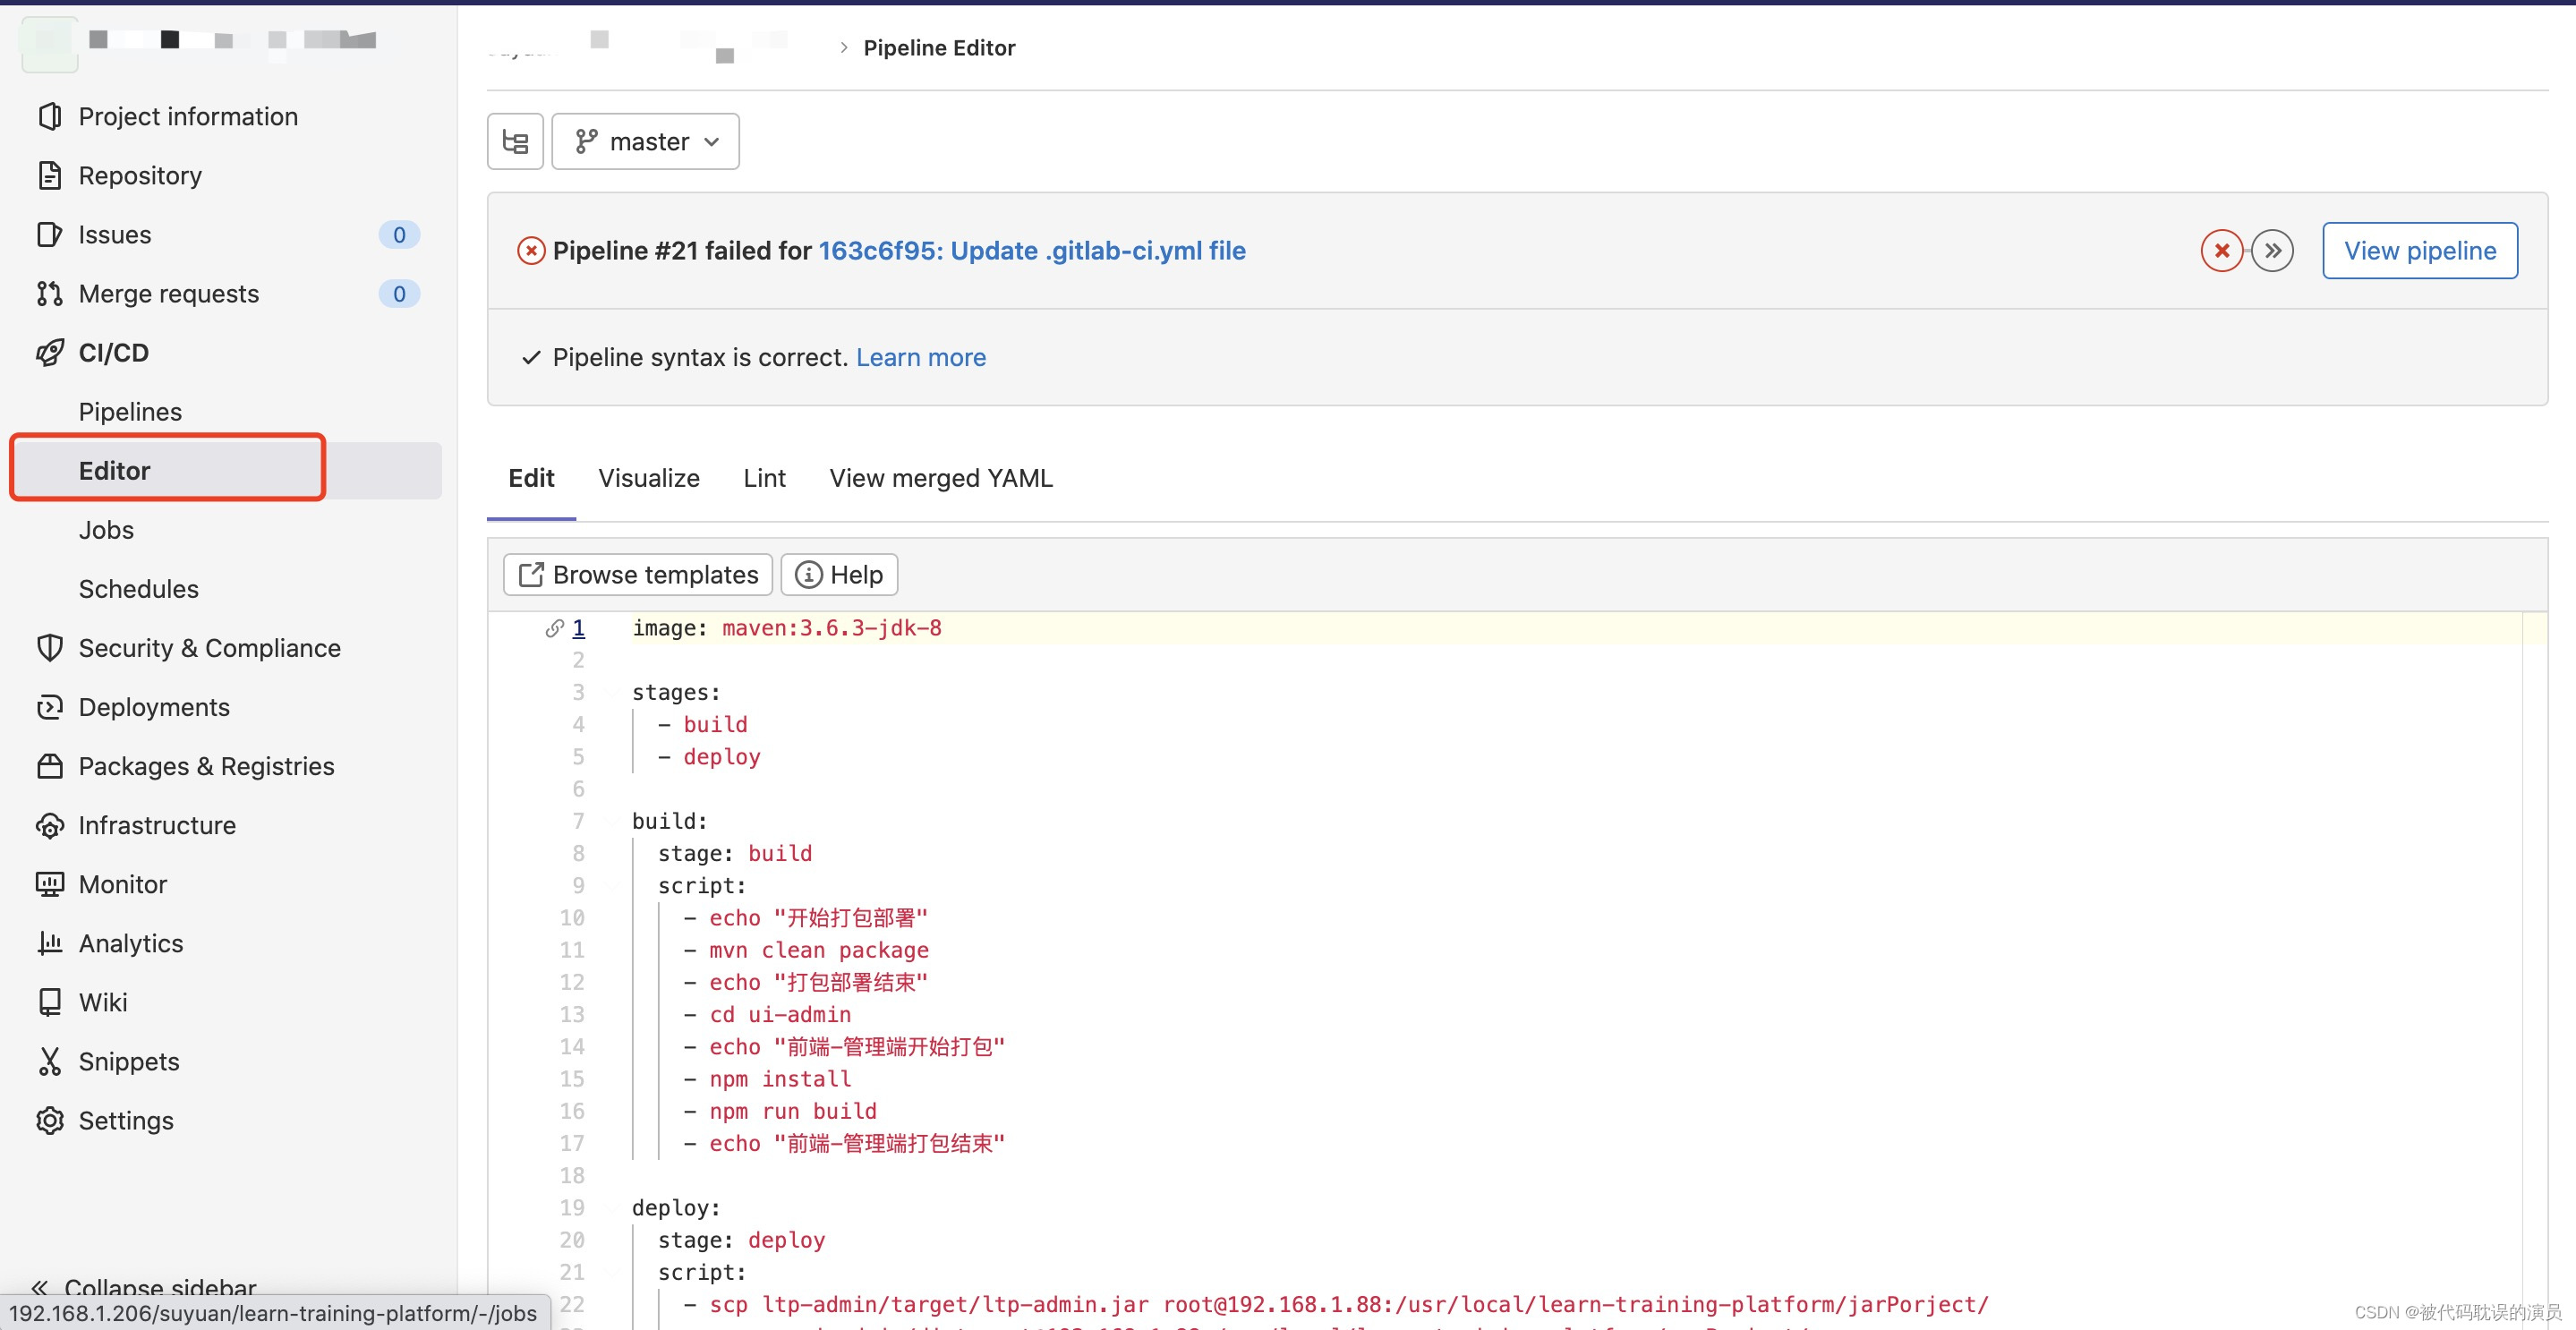This screenshot has width=2576, height=1330.
Task: Switch to the Visualize tab
Action: click(x=650, y=477)
